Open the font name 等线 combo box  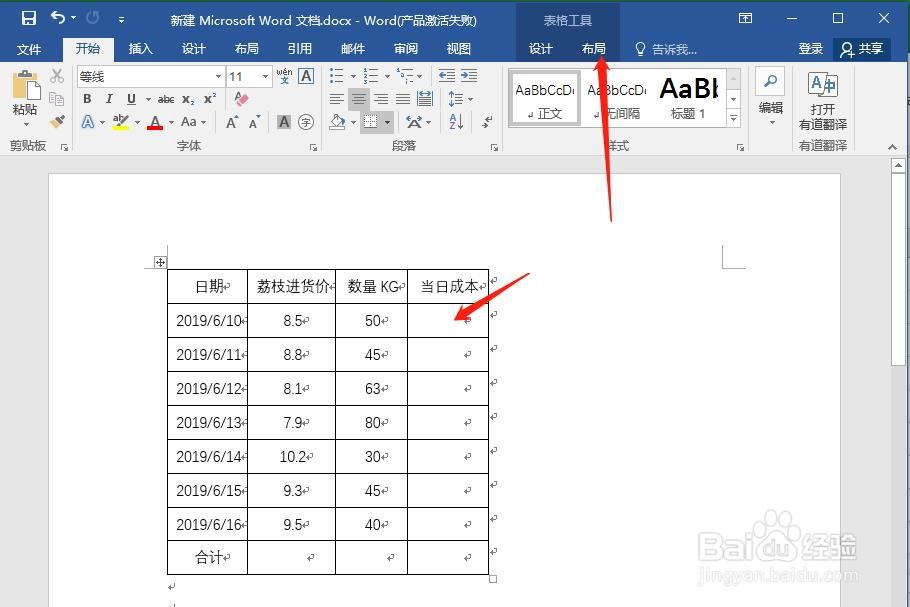pyautogui.click(x=150, y=77)
